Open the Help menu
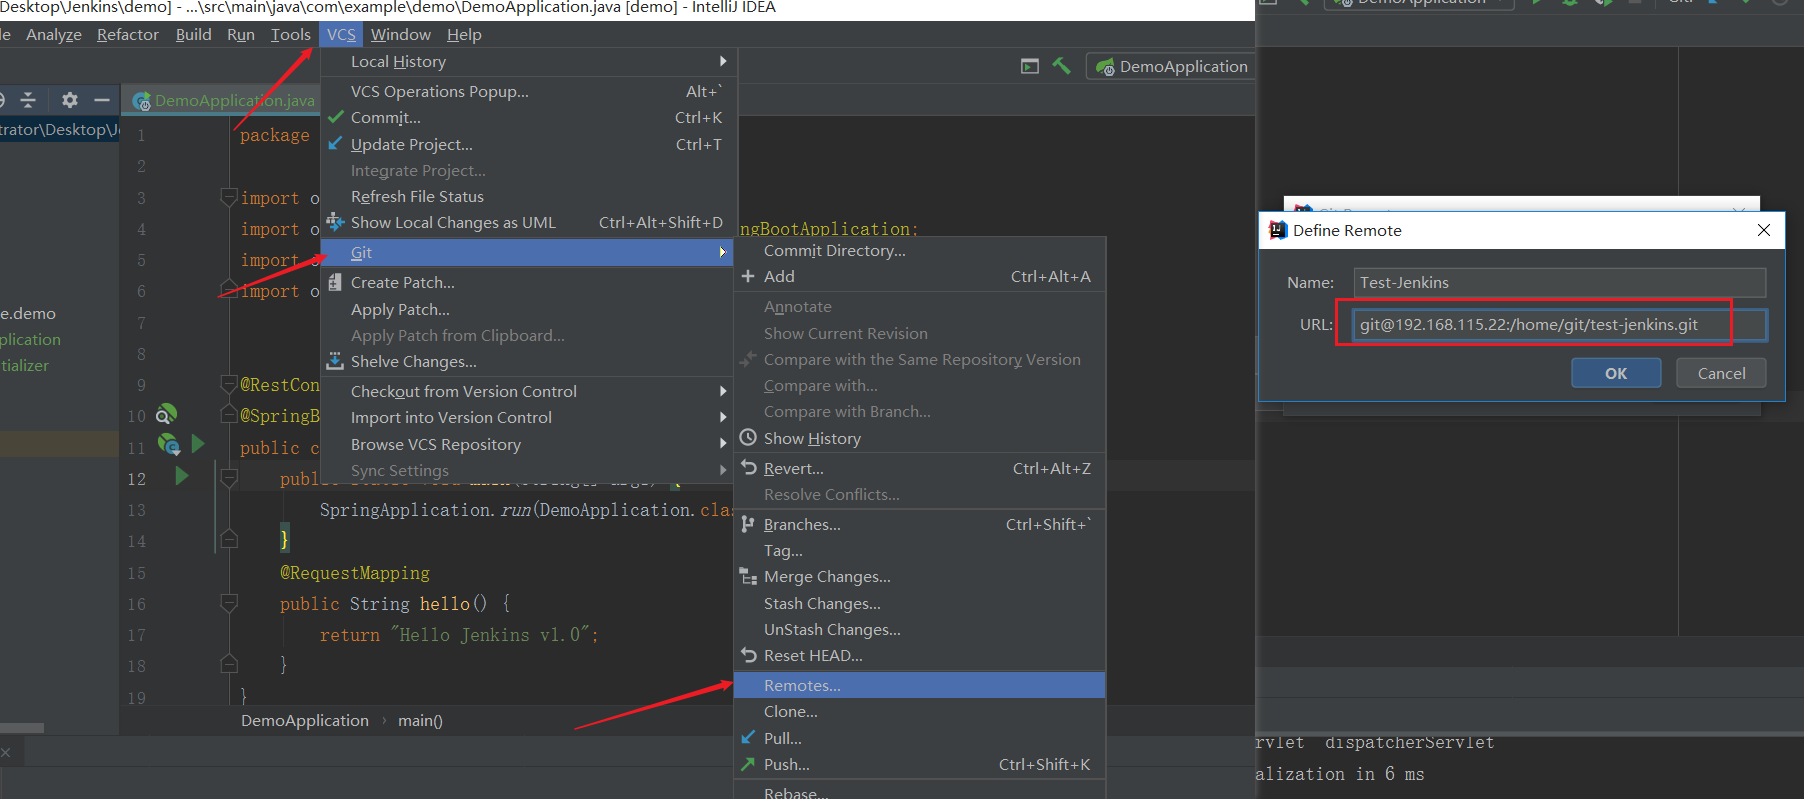The image size is (1804, 799). (x=464, y=35)
